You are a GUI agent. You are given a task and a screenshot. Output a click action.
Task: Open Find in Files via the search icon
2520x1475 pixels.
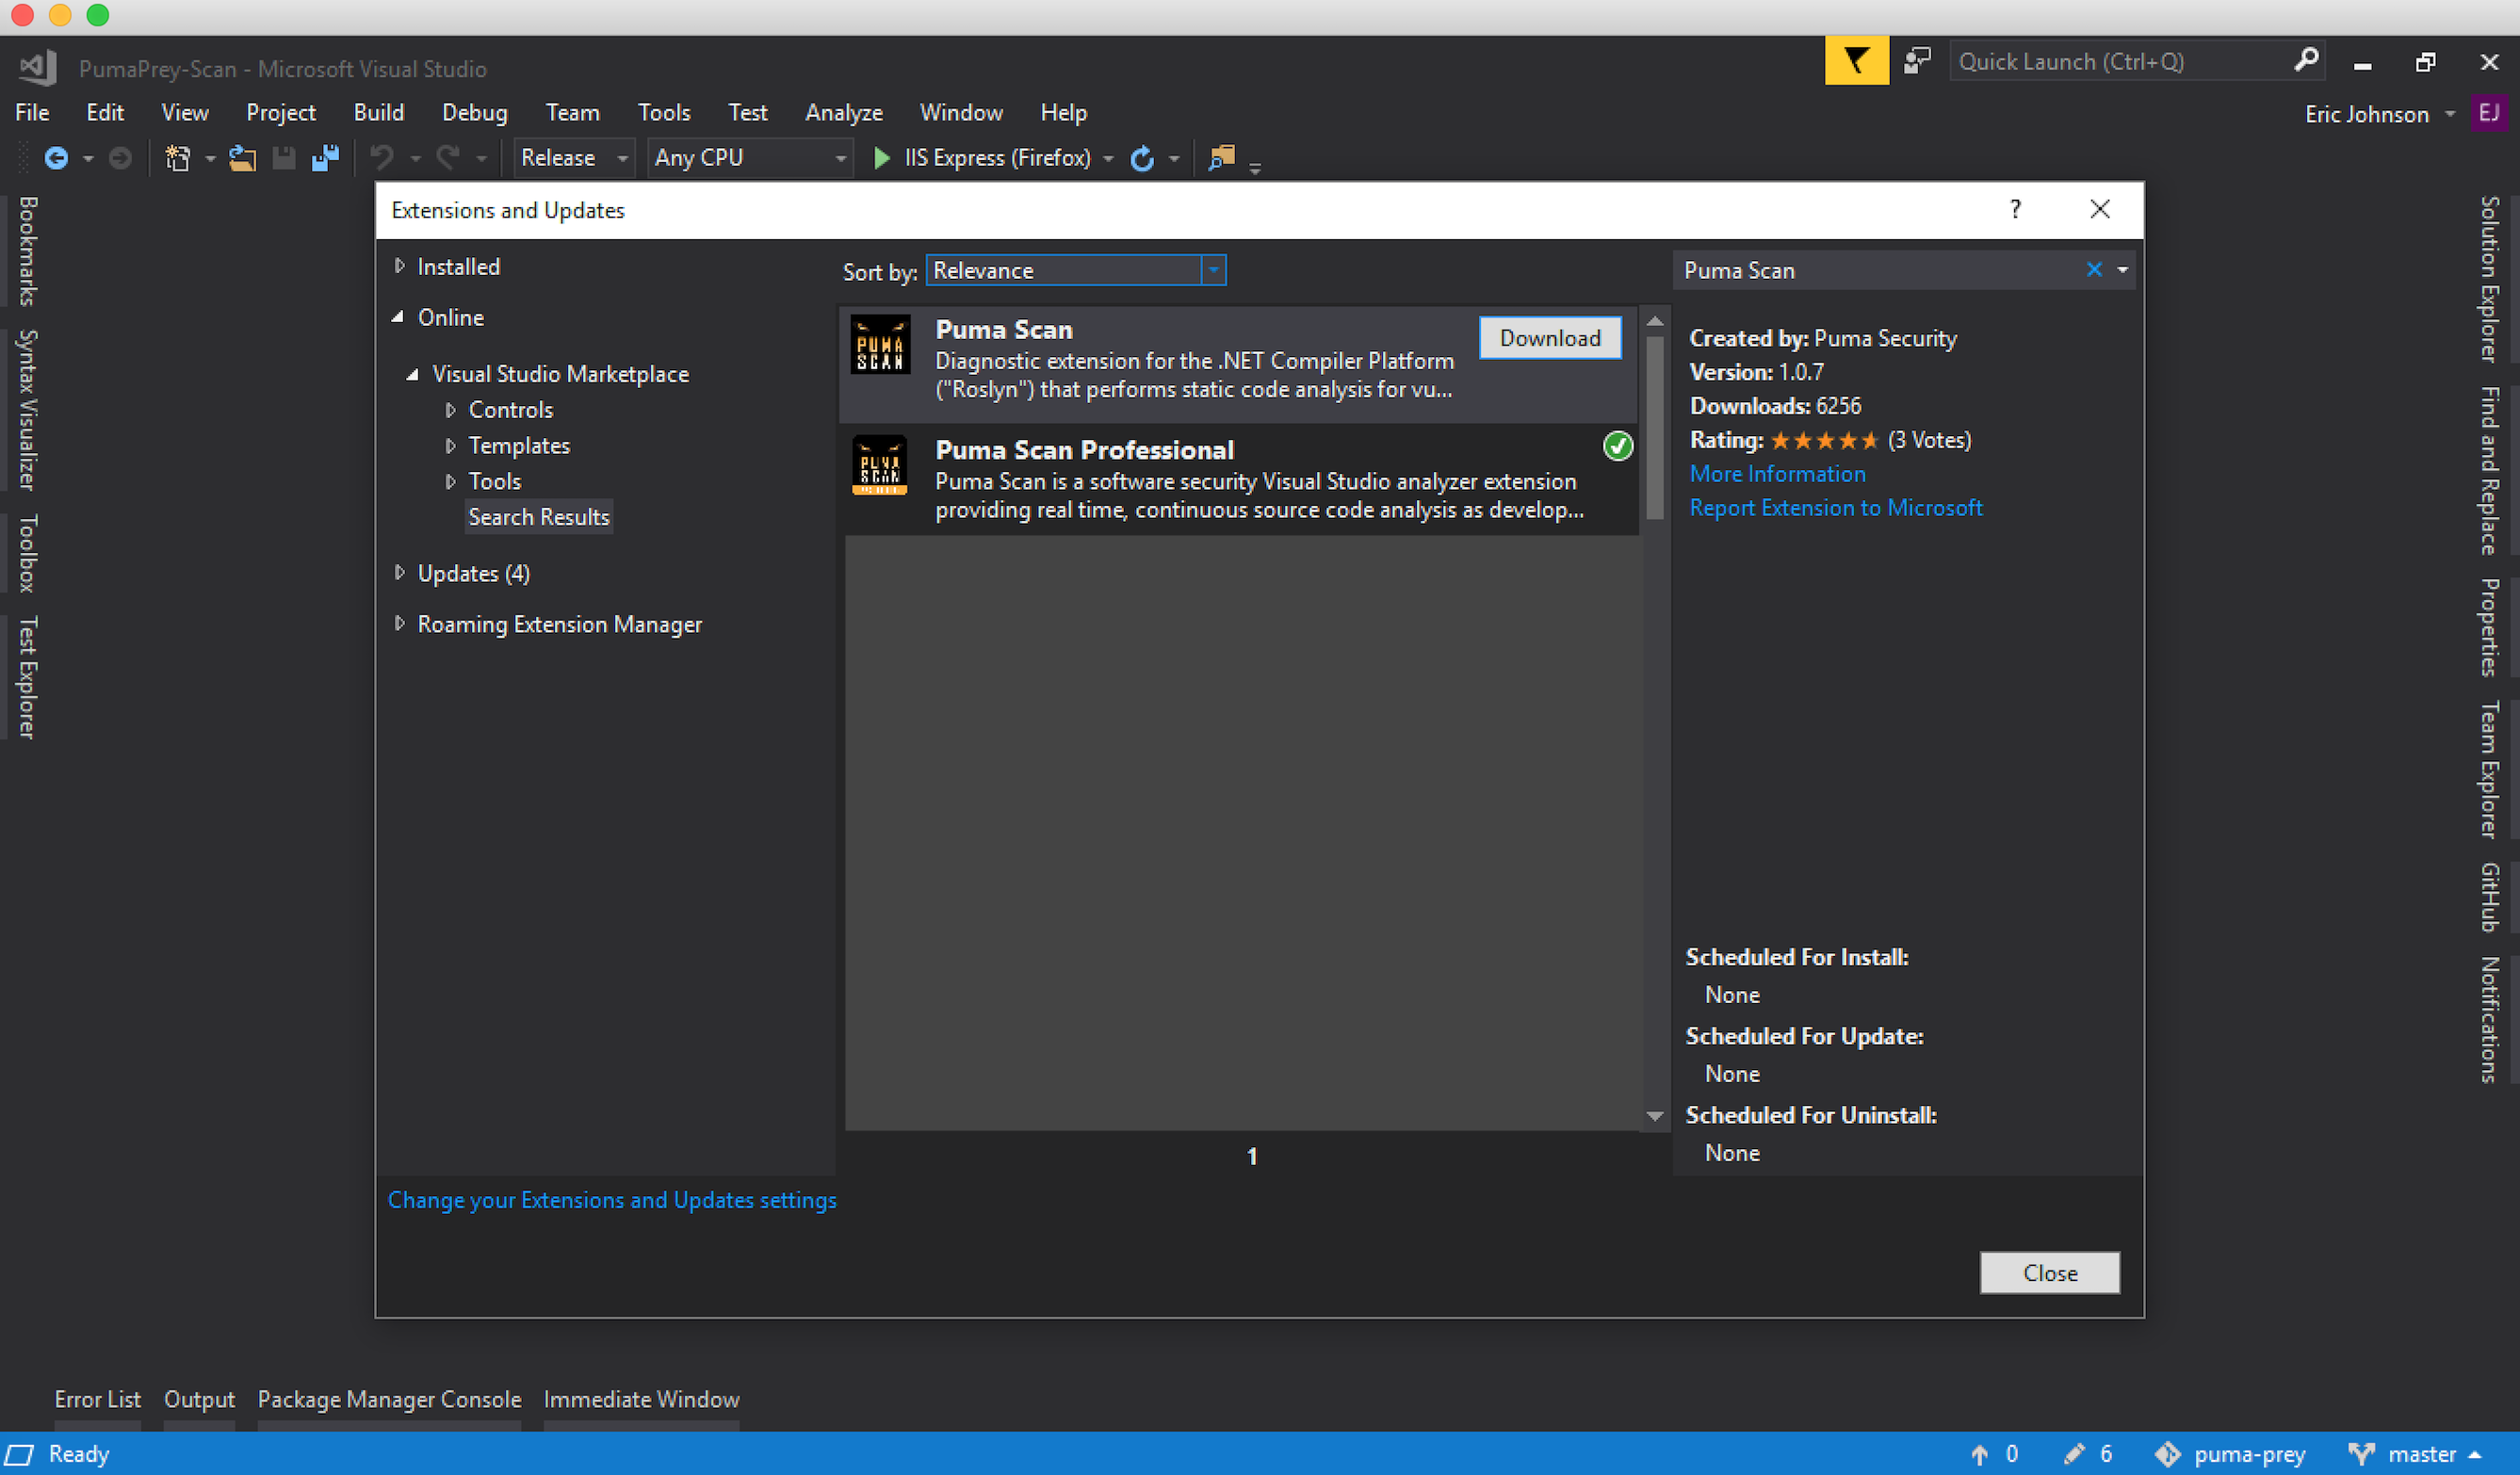tap(1222, 158)
